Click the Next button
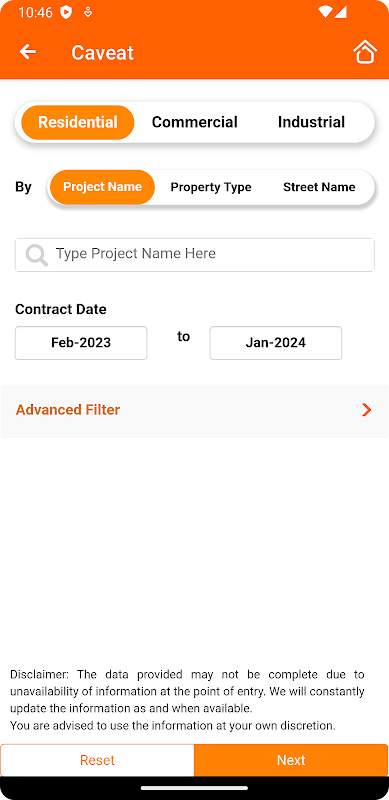This screenshot has width=389, height=800. click(291, 760)
